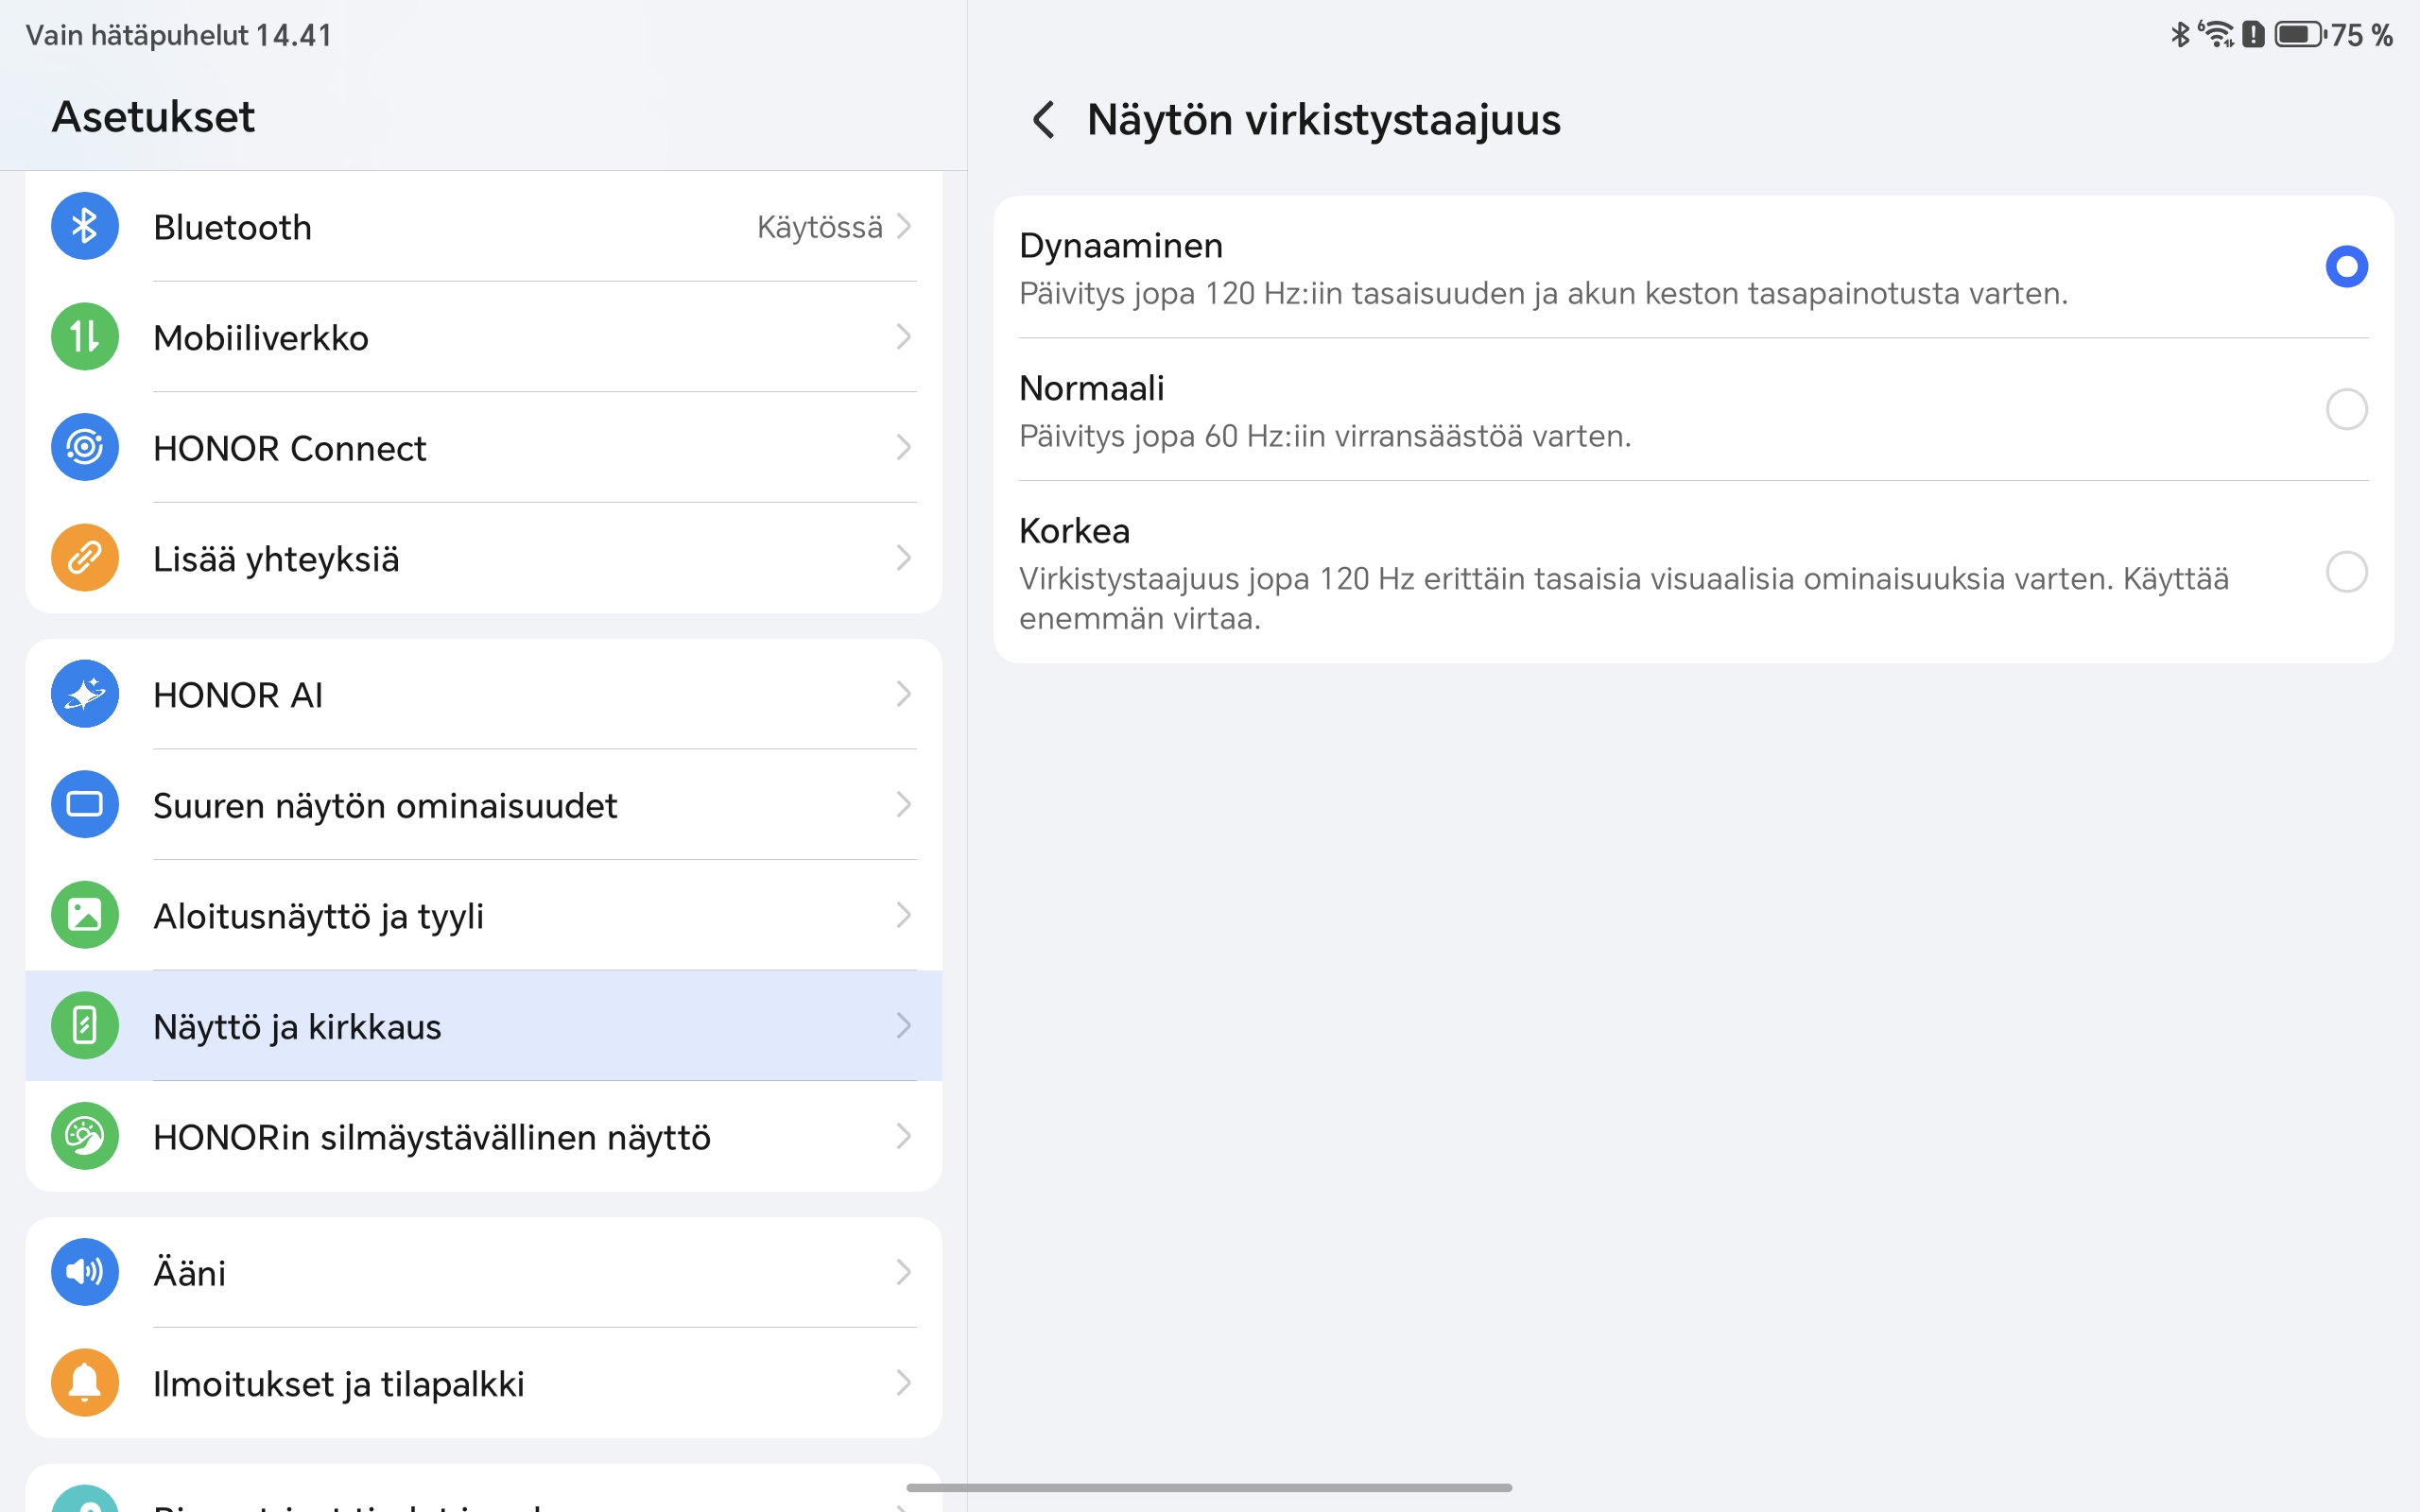Select the Korkea 120 Hz radio button
The width and height of the screenshot is (2420, 1512).
tap(2346, 572)
